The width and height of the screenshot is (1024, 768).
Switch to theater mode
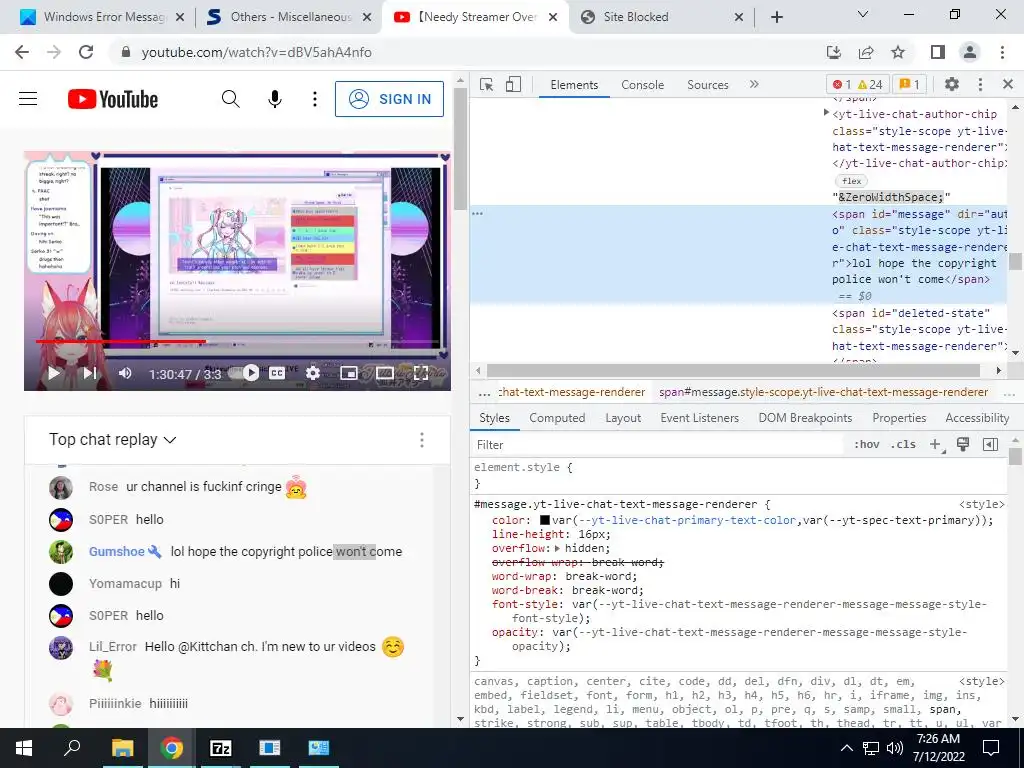pos(385,373)
